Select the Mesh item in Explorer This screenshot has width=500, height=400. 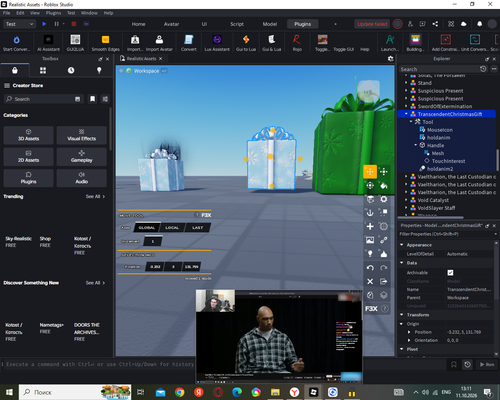(438, 153)
